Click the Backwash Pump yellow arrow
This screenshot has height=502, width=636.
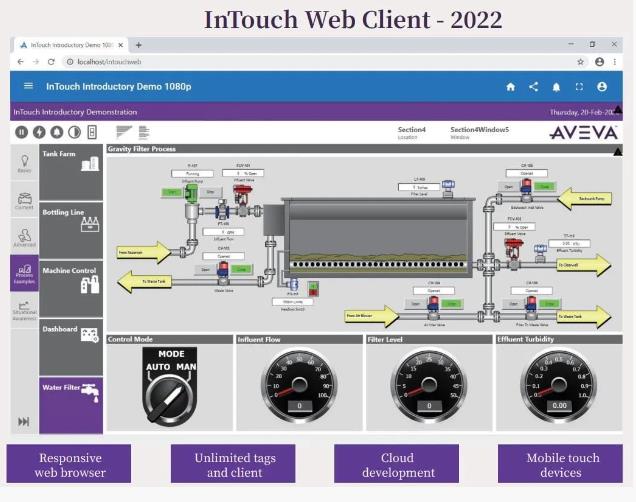coord(584,198)
